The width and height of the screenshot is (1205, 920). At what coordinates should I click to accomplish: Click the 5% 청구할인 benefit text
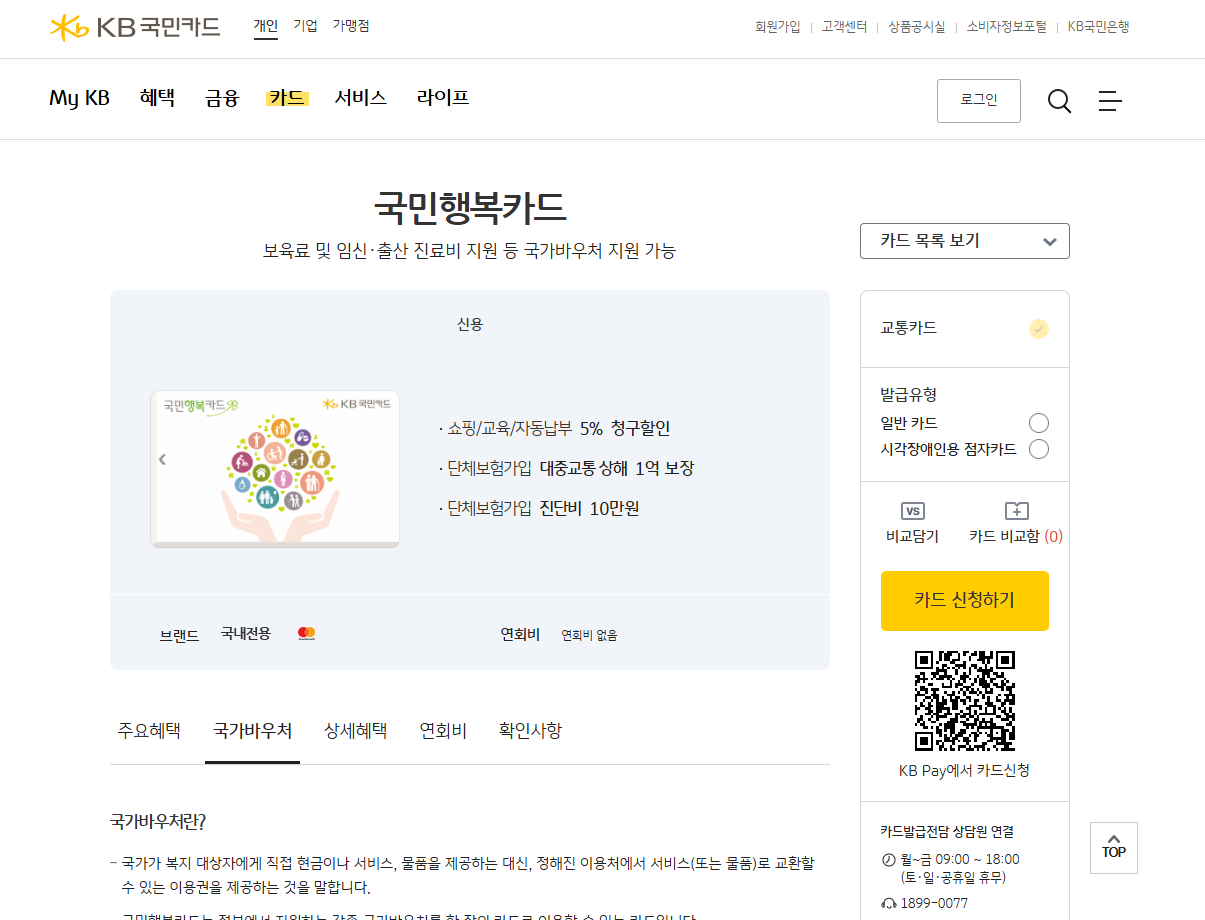[x=625, y=428]
